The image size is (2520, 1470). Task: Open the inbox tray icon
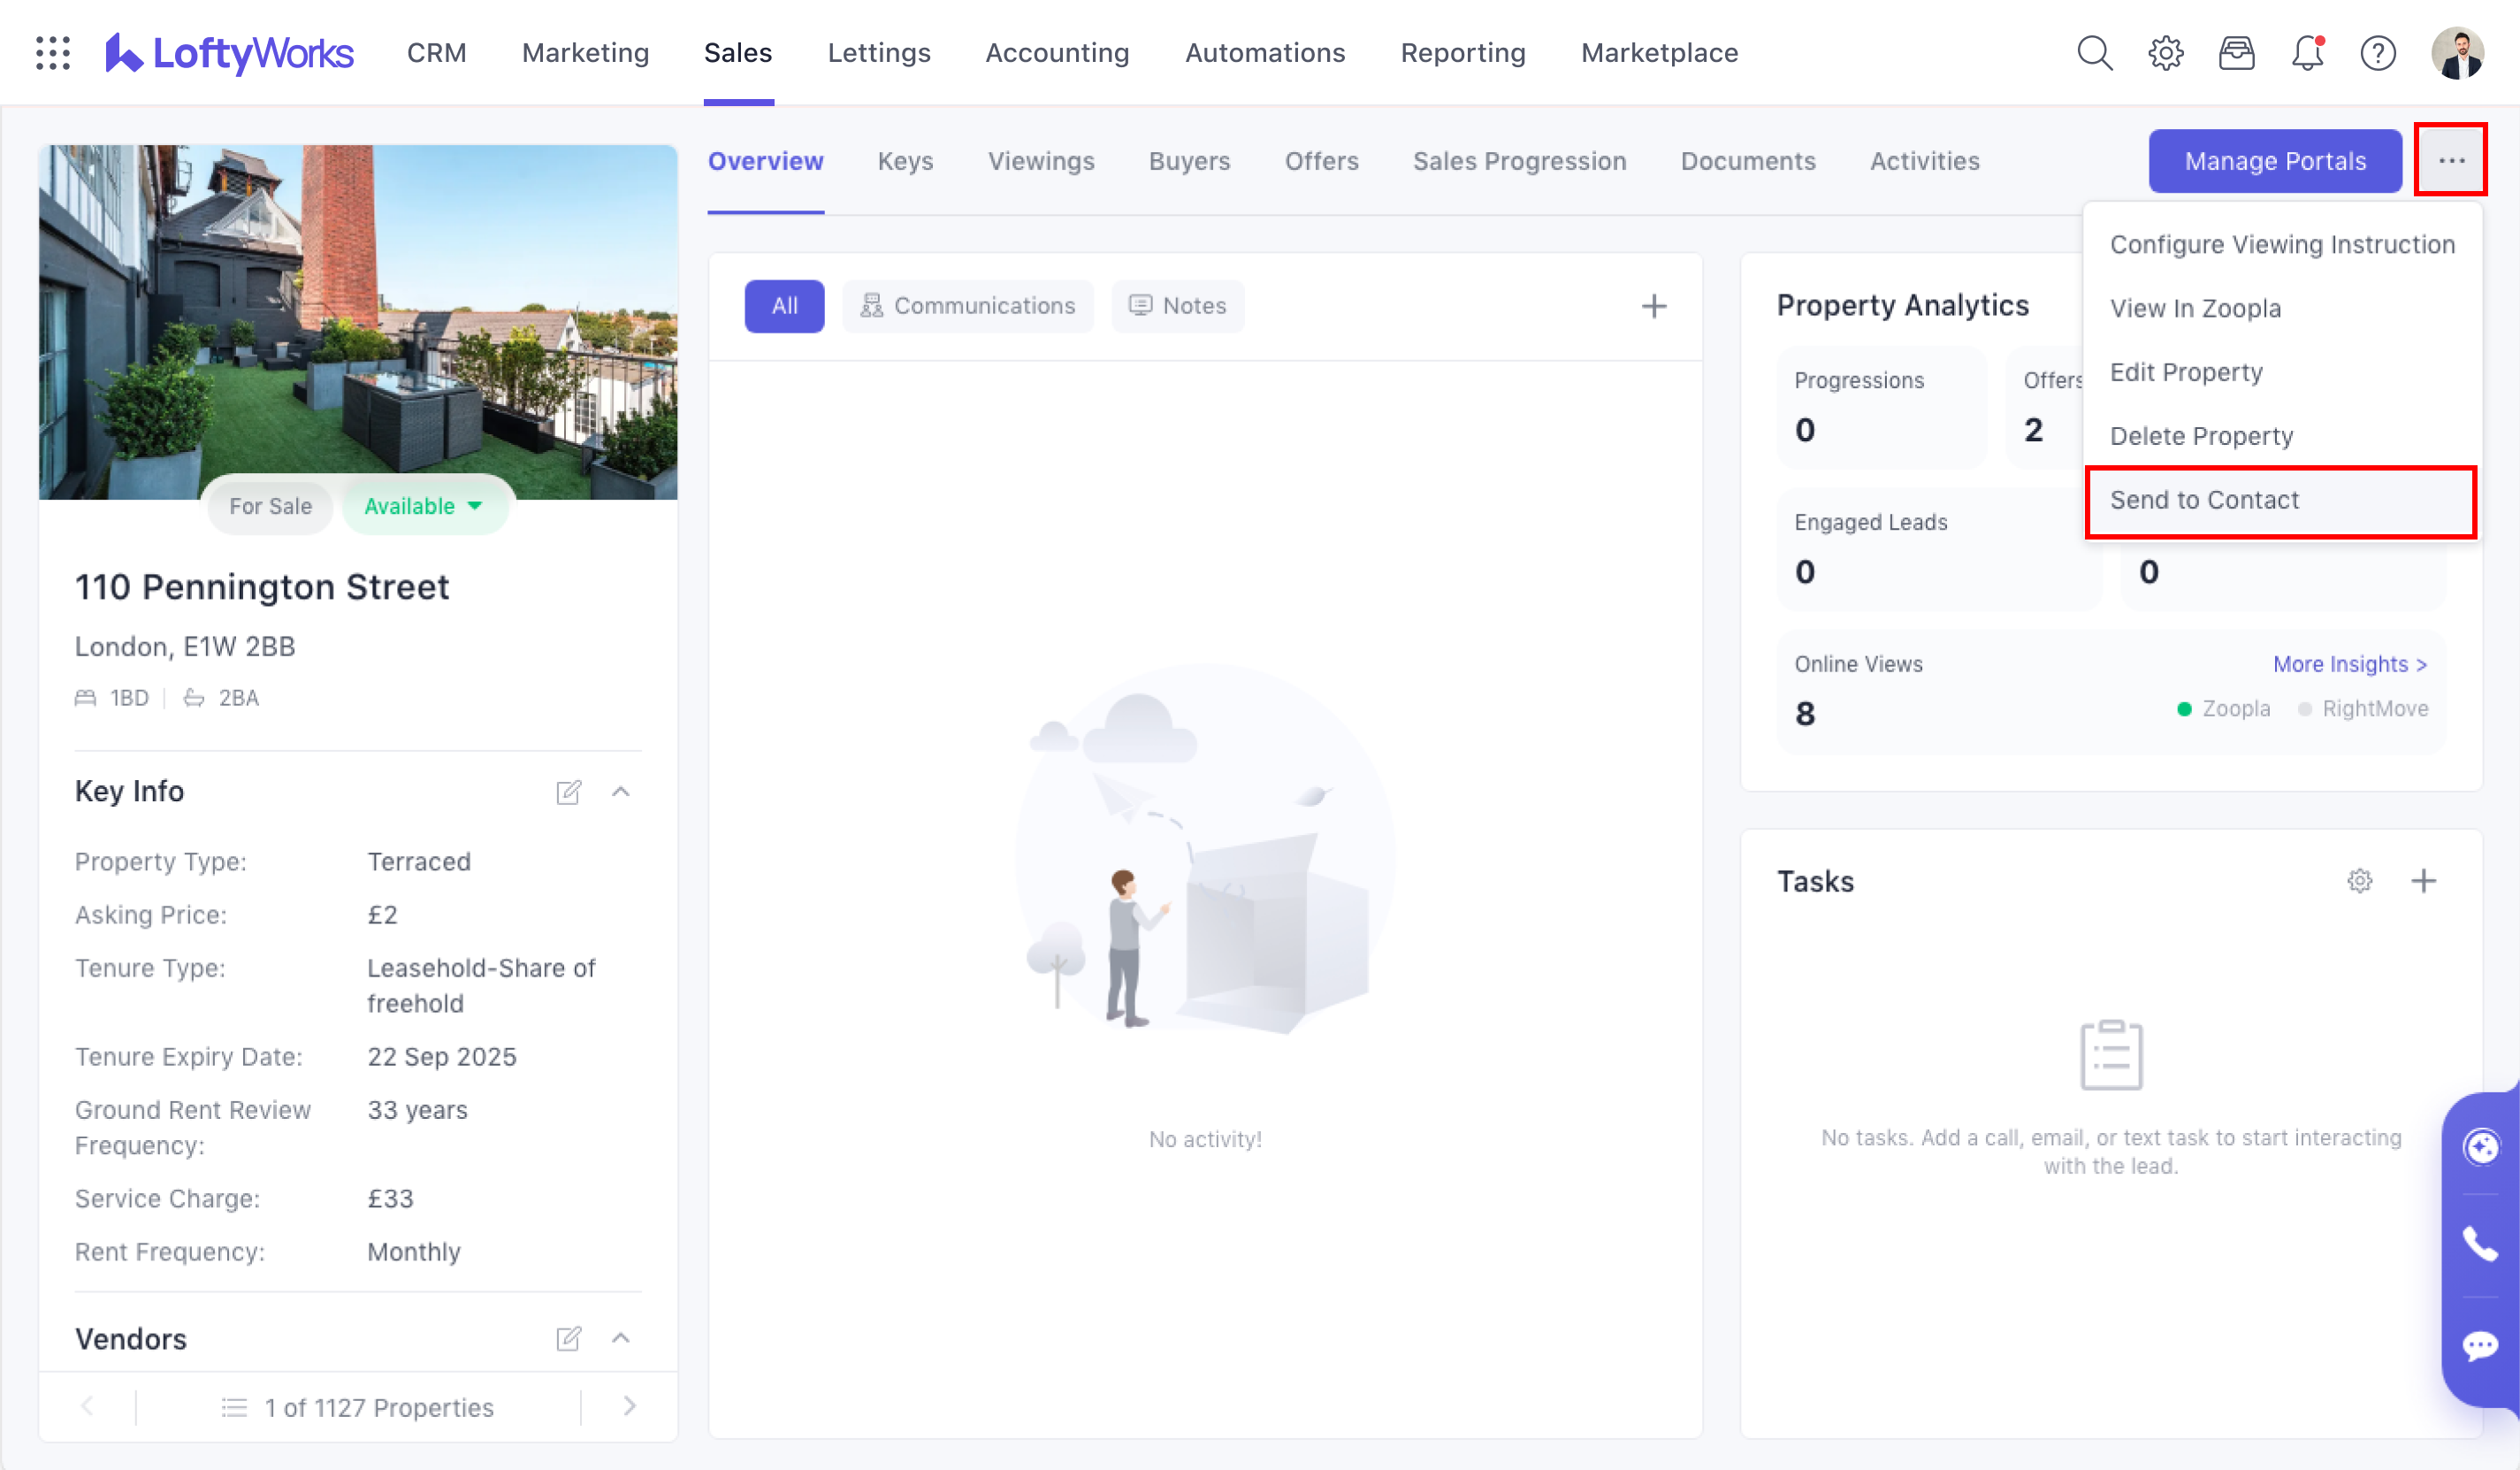[x=2236, y=52]
